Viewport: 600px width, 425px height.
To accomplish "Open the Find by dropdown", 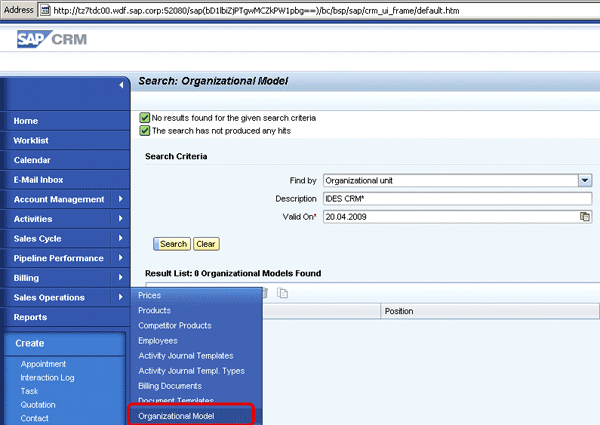I will [x=585, y=180].
